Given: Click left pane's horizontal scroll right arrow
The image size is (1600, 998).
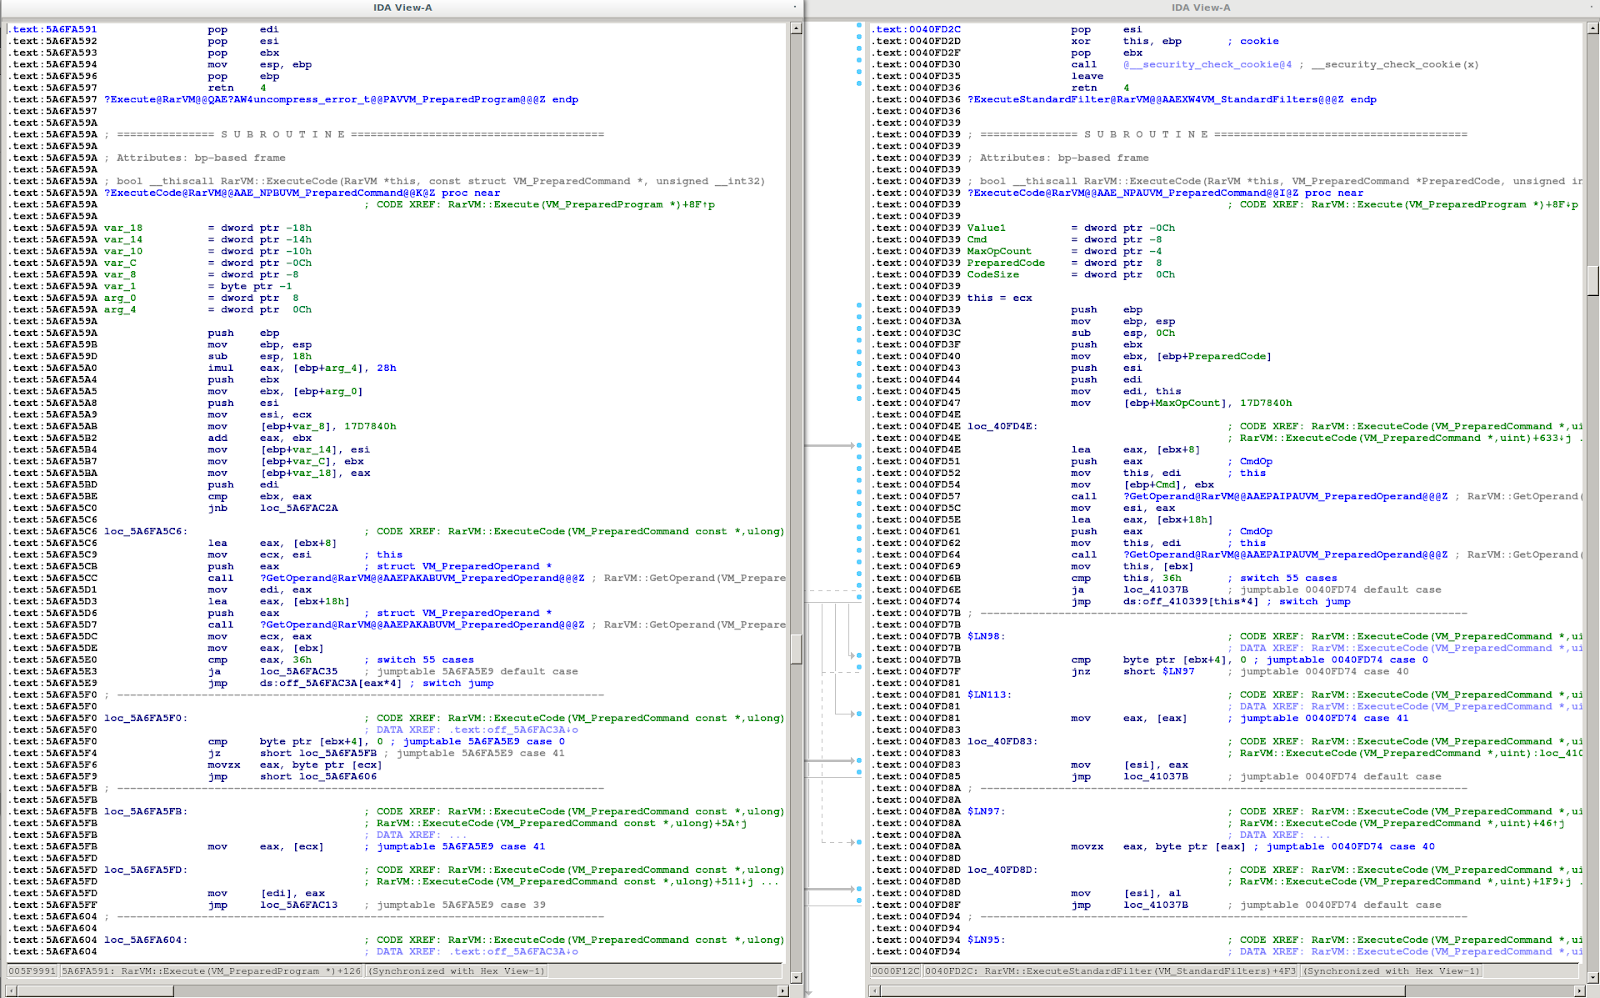Looking at the screenshot, I should click(784, 991).
